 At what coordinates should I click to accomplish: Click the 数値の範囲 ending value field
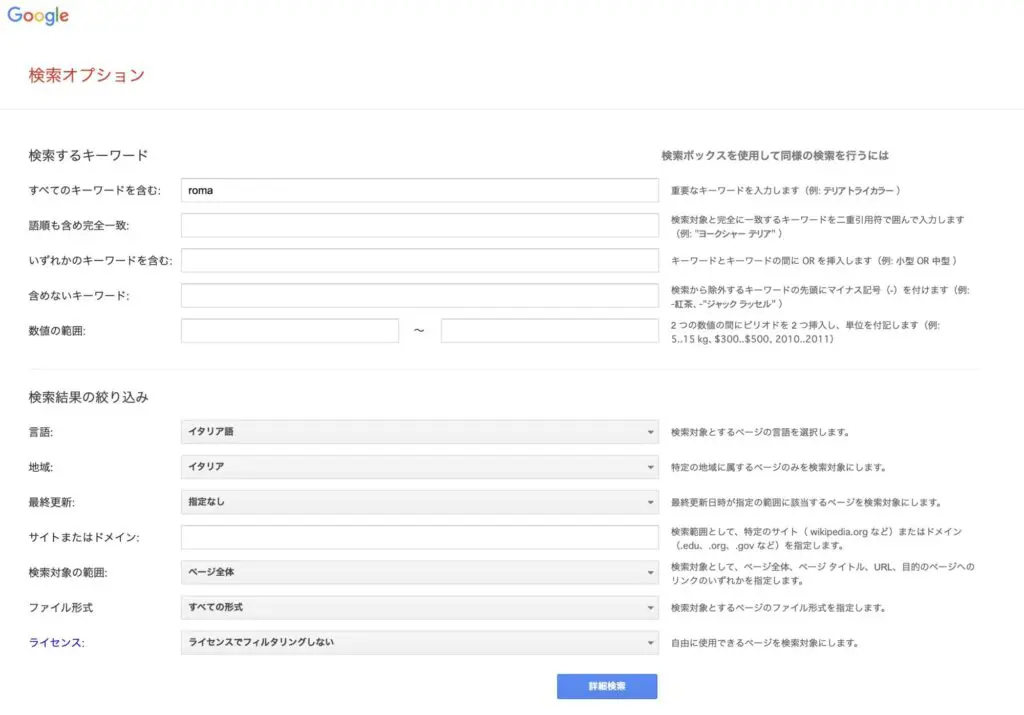pos(549,331)
